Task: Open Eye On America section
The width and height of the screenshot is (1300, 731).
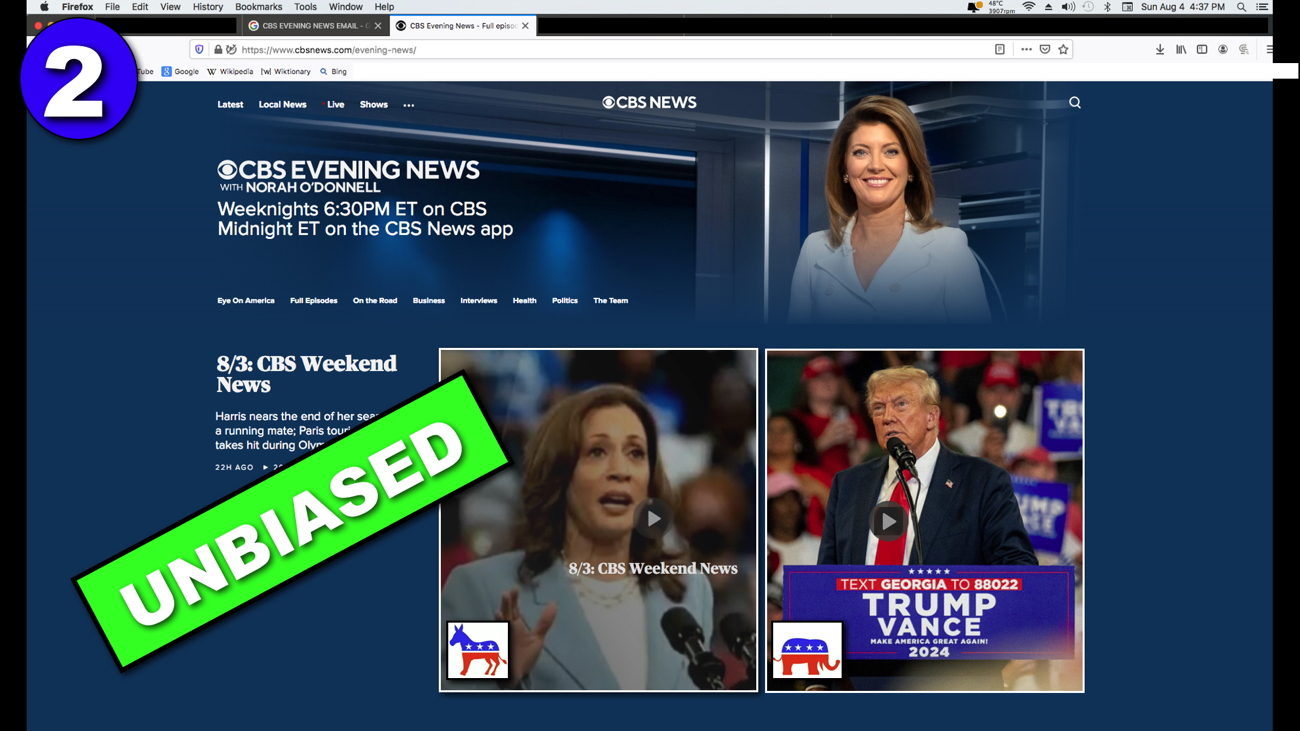Action: [245, 301]
